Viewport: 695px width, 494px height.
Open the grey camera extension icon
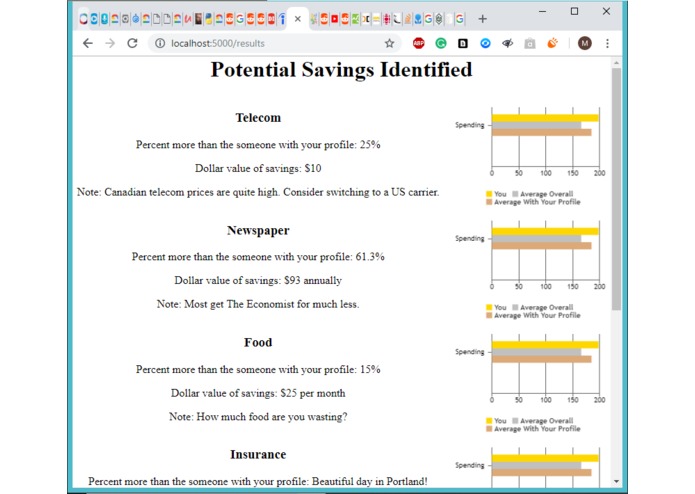[x=530, y=43]
